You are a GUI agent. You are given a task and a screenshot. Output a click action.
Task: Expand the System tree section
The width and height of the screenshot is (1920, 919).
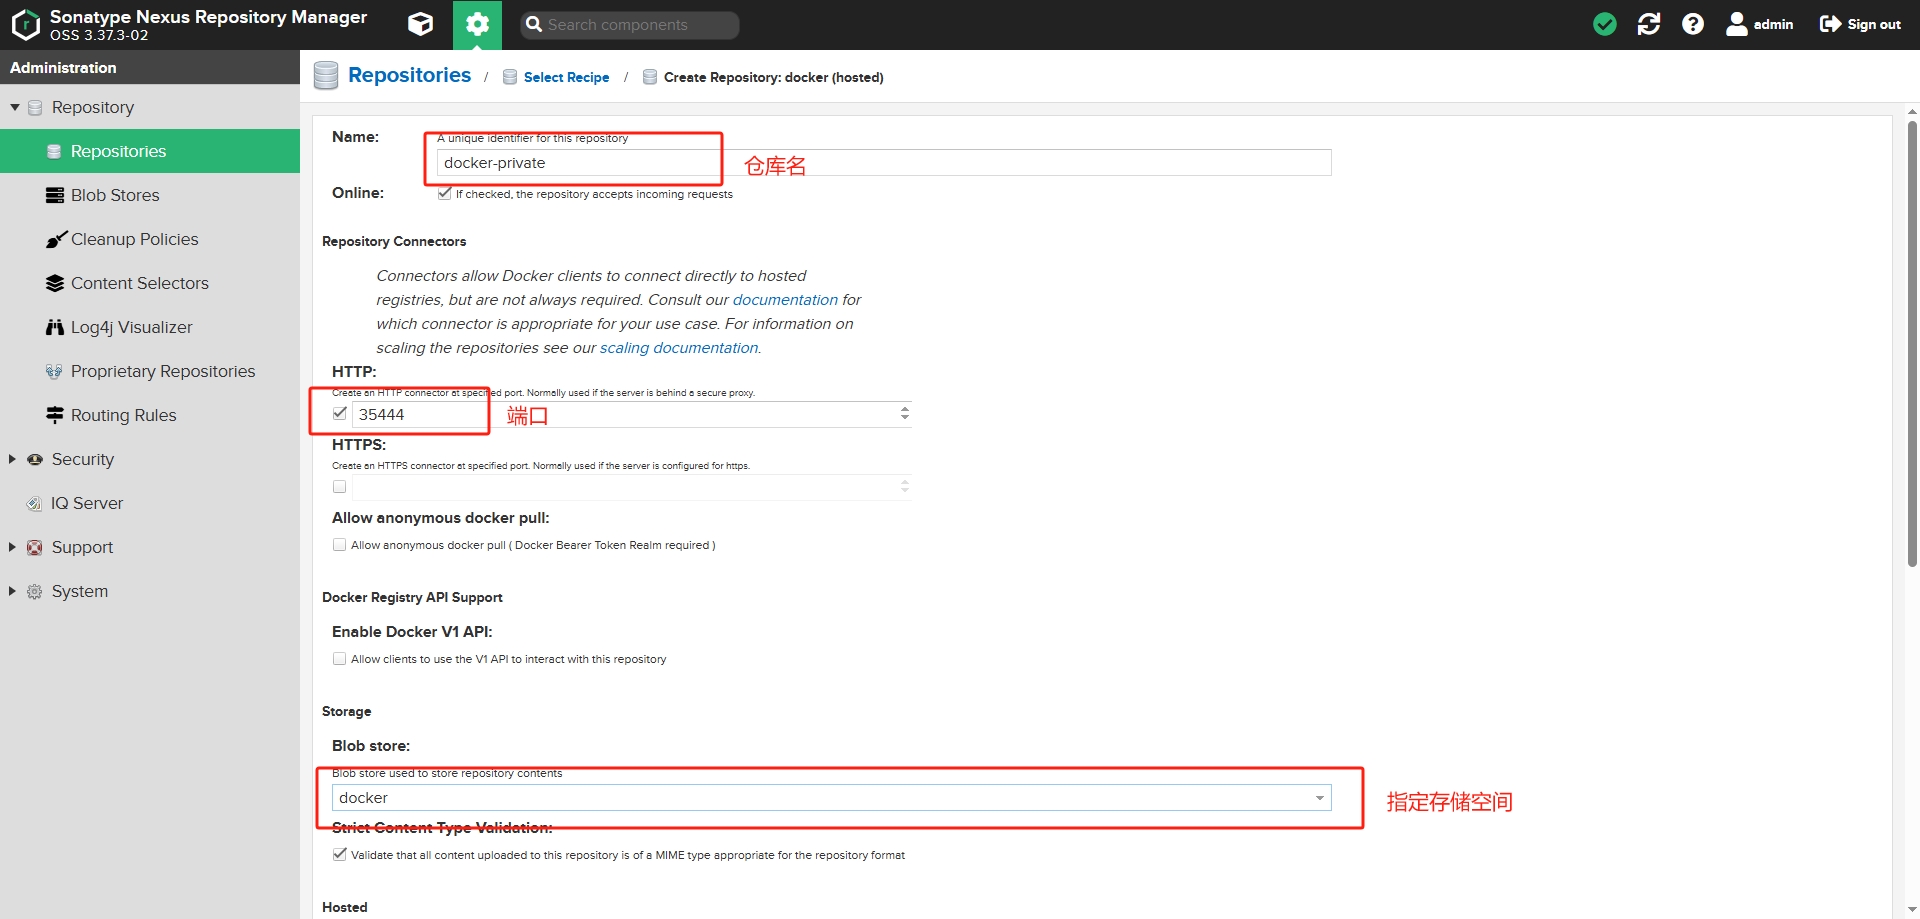(12, 591)
